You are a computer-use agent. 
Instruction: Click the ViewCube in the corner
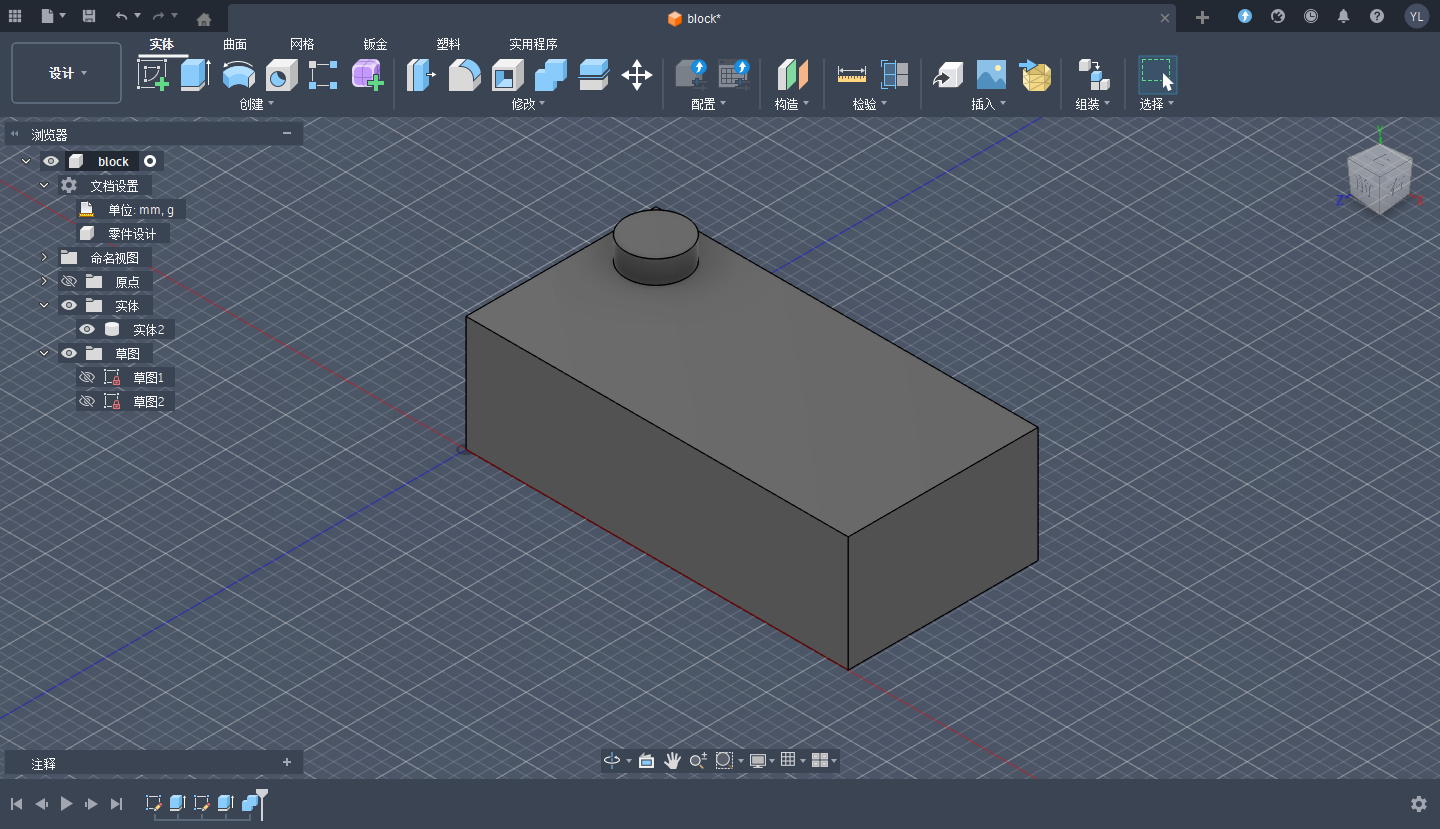(1380, 179)
